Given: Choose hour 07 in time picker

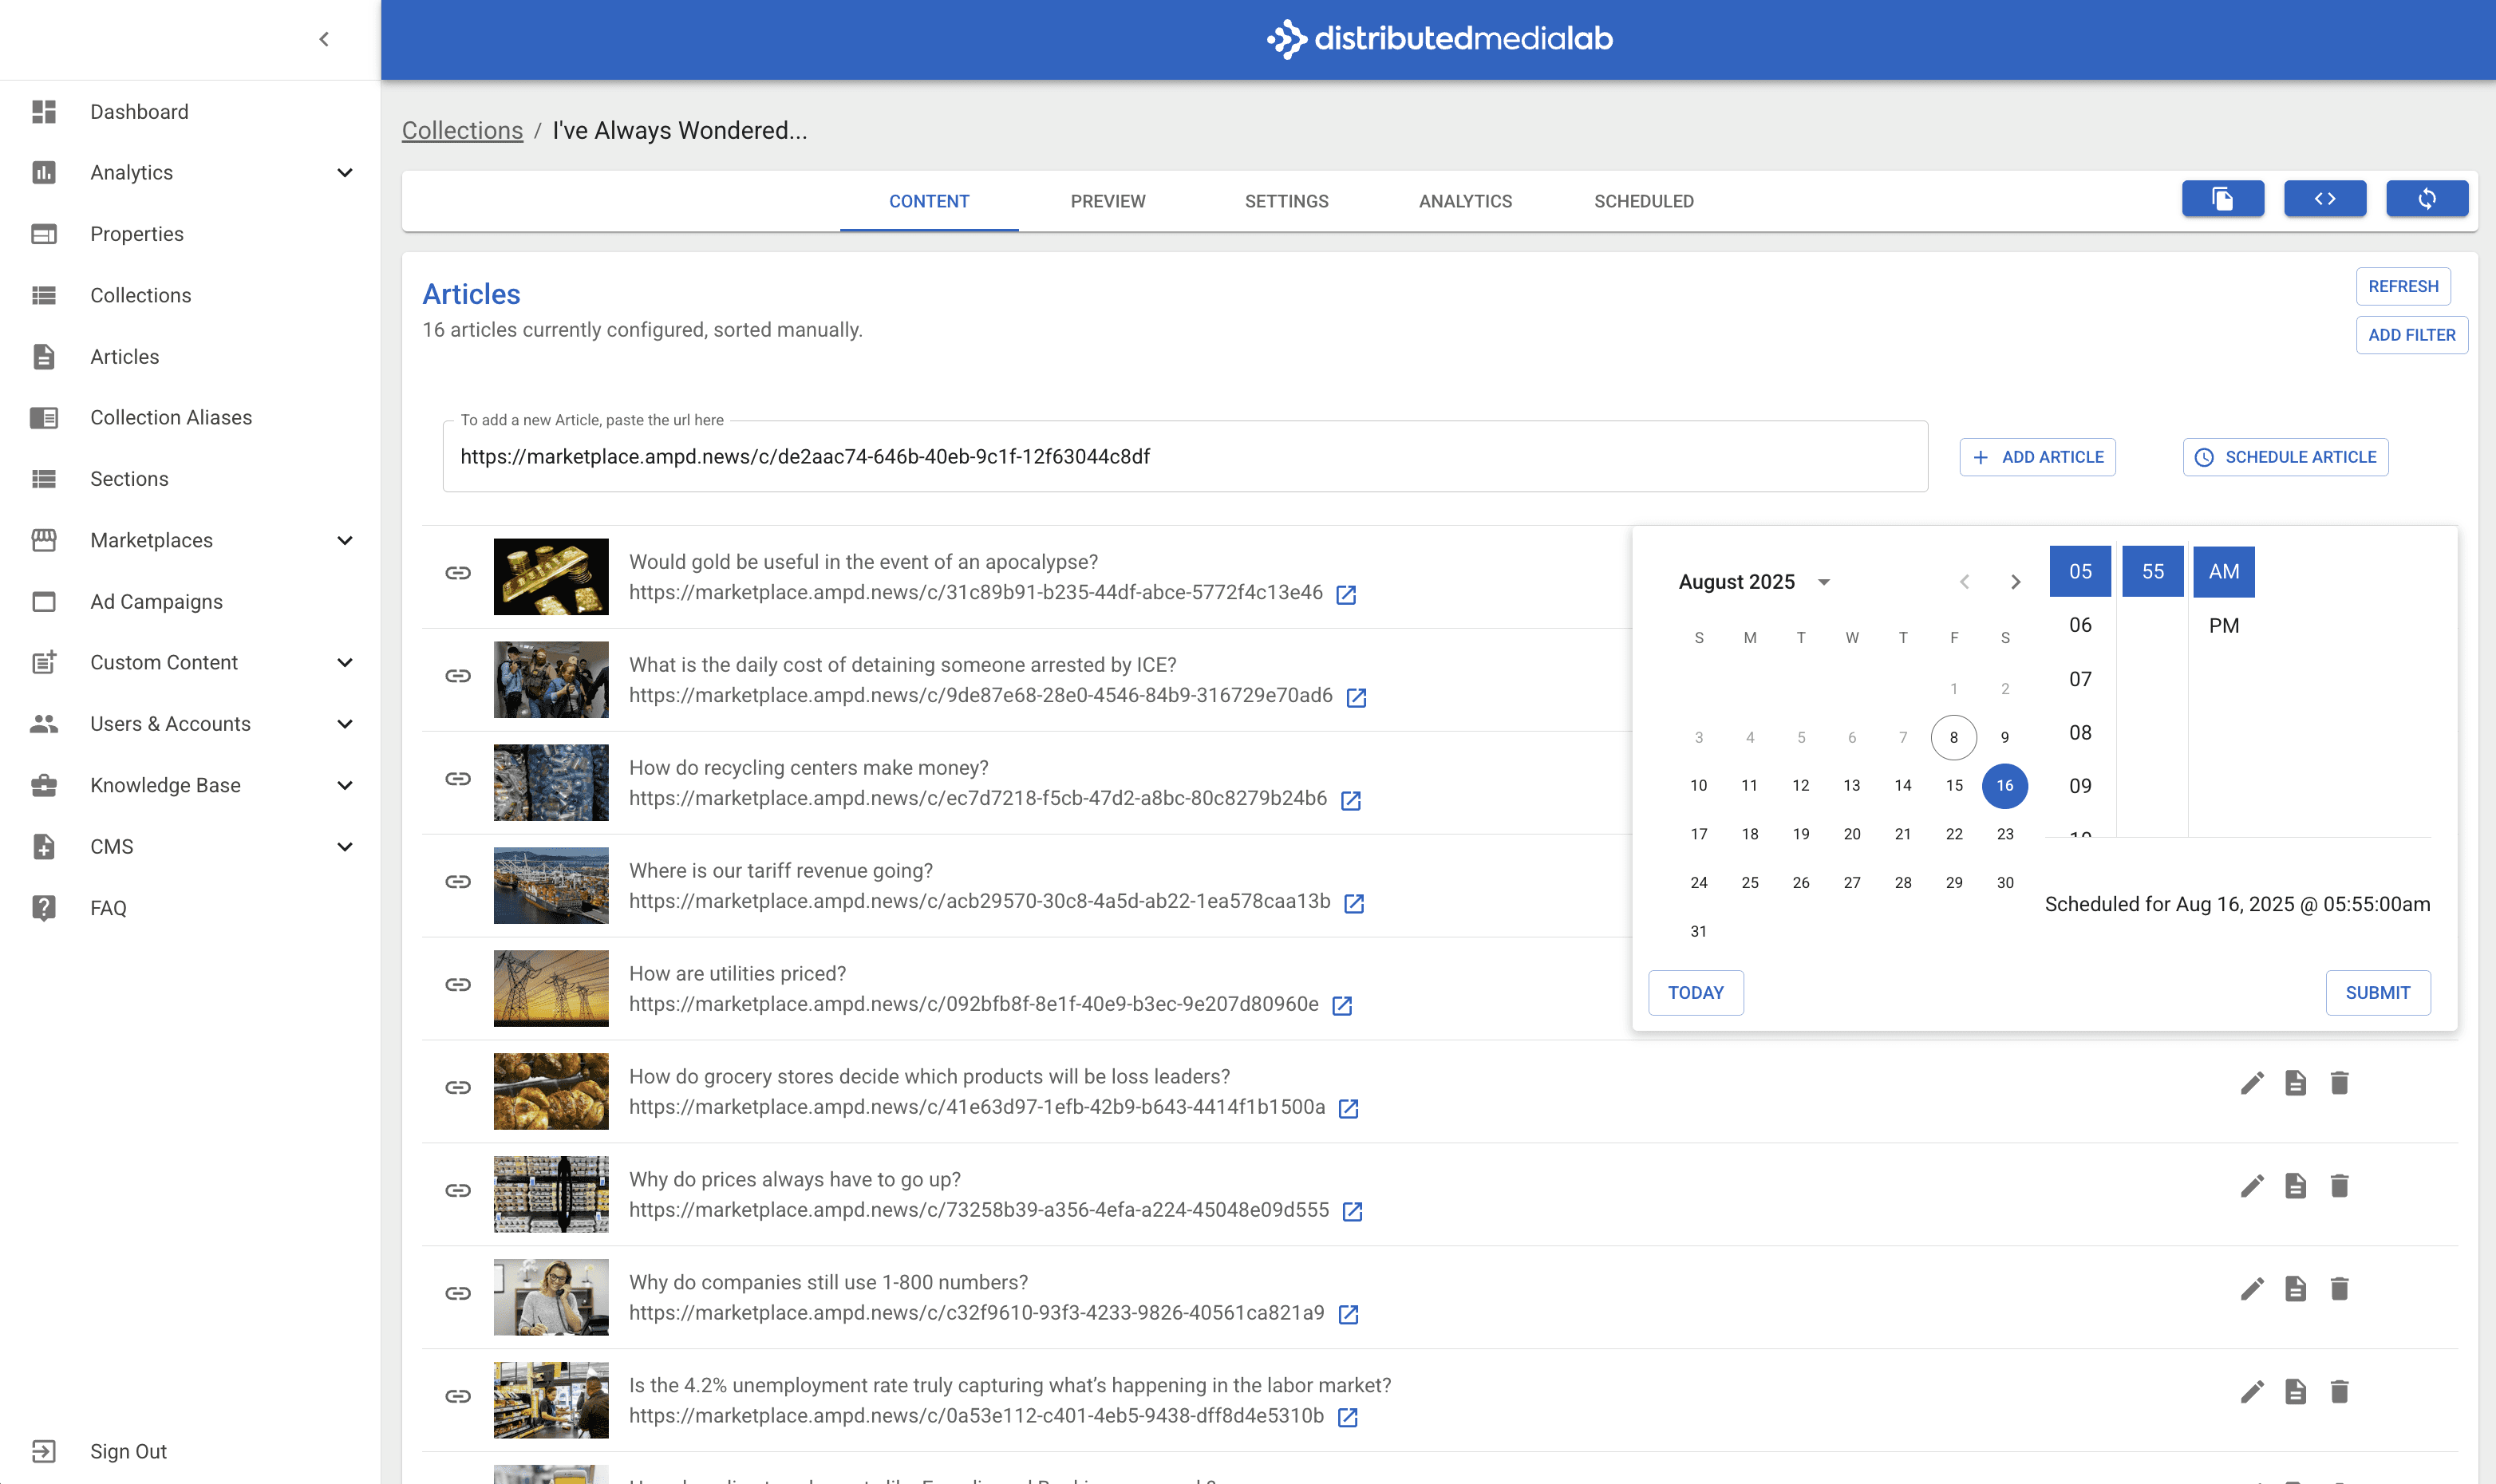Looking at the screenshot, I should click(x=2080, y=679).
